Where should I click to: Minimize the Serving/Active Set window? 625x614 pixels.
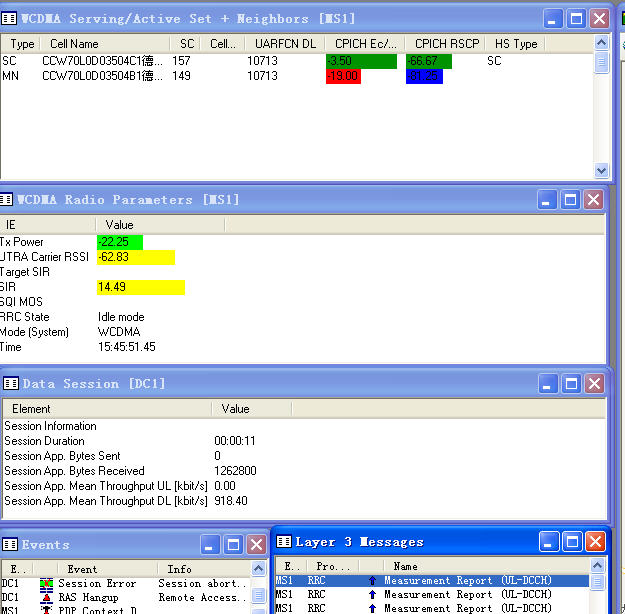553,19
